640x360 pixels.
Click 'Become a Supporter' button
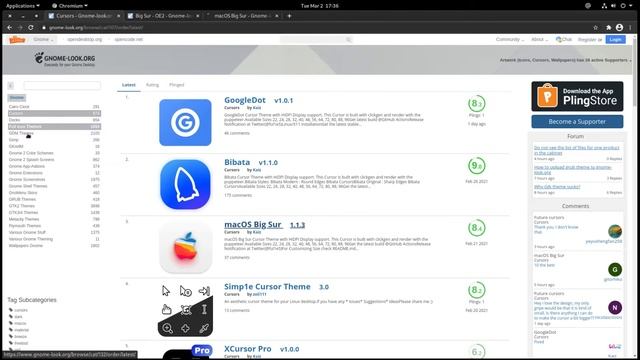click(x=577, y=122)
